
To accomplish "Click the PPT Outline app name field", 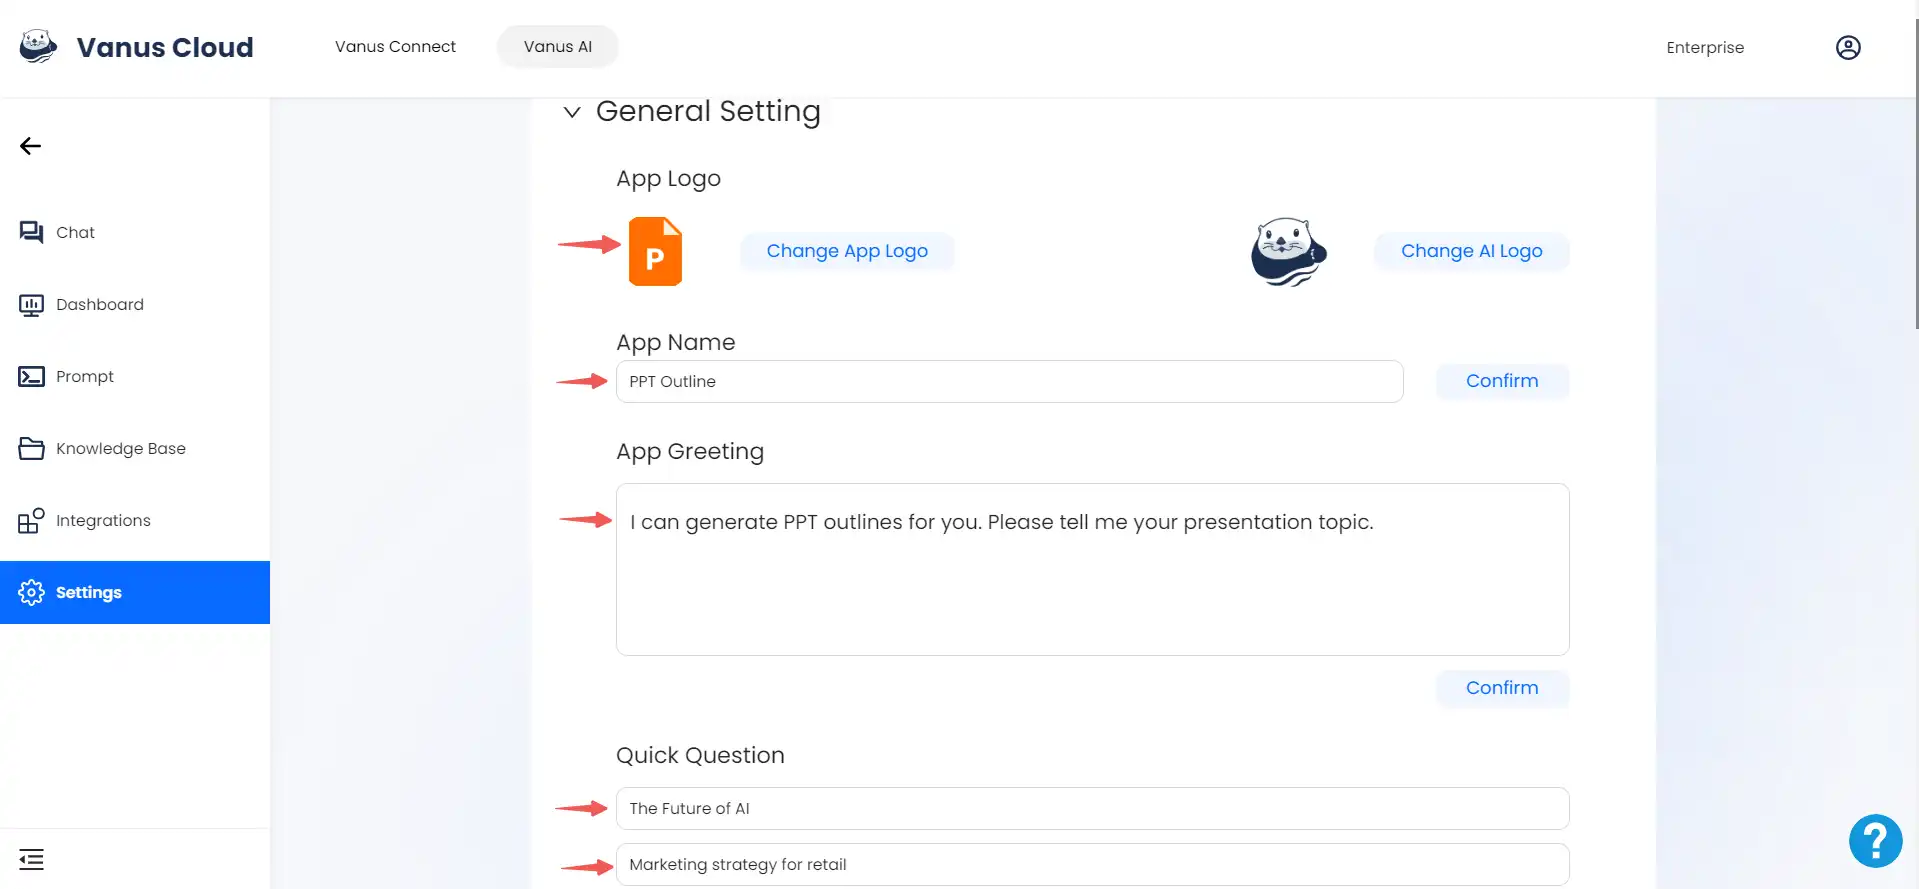I will point(1009,381).
